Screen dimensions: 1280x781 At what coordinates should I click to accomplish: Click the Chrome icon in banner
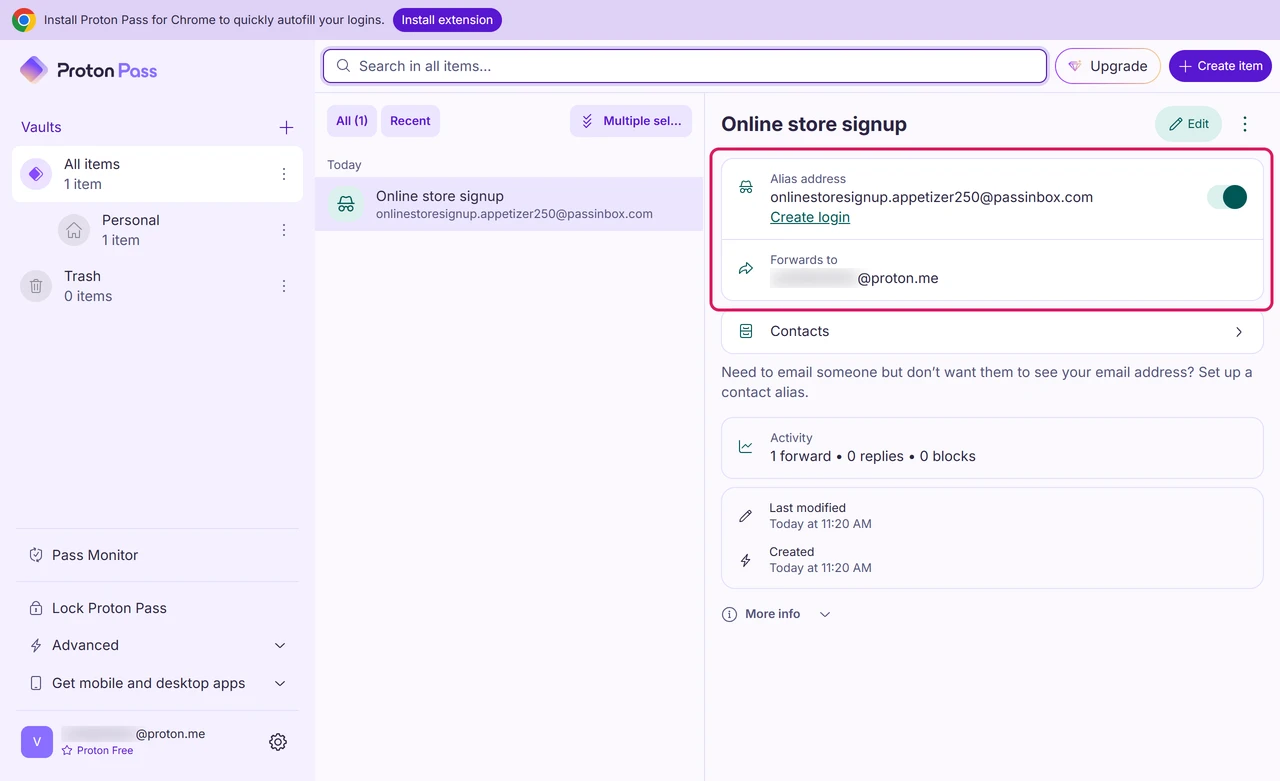coord(24,20)
